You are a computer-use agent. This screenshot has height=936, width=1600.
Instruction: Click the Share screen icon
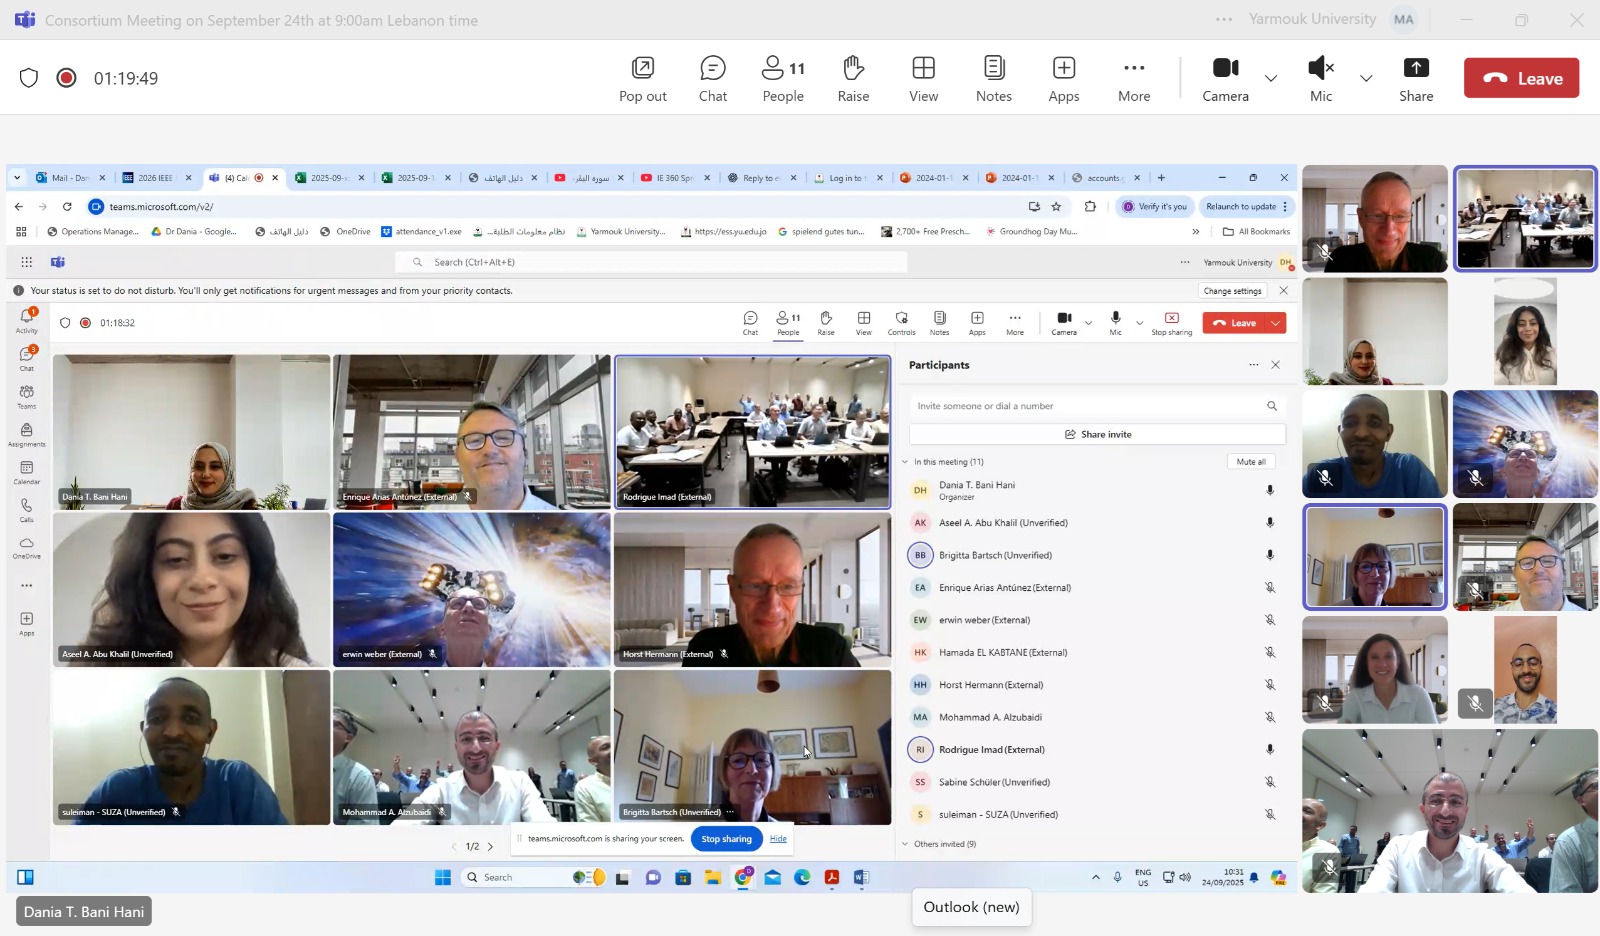pyautogui.click(x=1415, y=79)
